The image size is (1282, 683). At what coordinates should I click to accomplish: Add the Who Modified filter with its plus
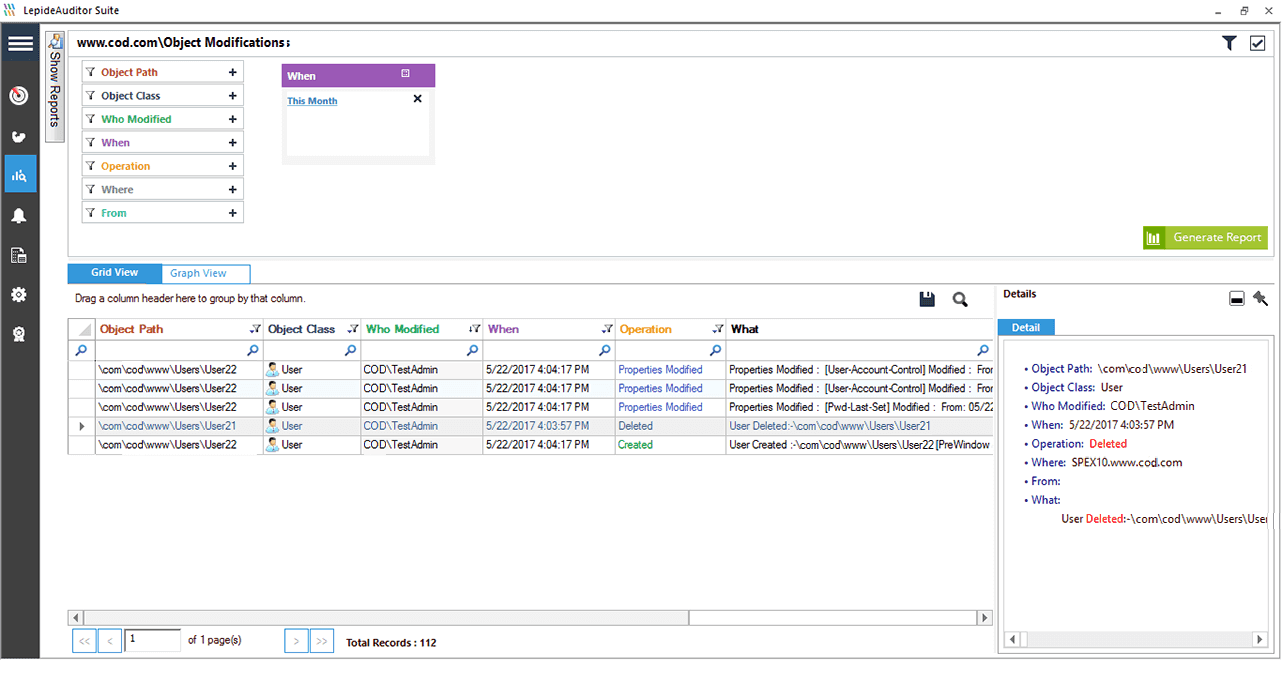tap(232, 119)
